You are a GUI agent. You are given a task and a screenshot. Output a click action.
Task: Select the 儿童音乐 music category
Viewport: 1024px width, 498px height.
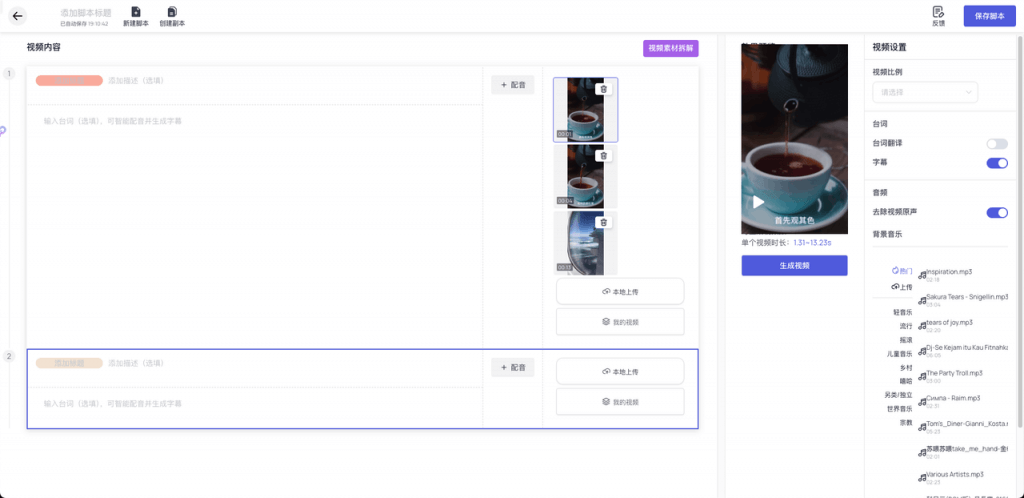899,354
